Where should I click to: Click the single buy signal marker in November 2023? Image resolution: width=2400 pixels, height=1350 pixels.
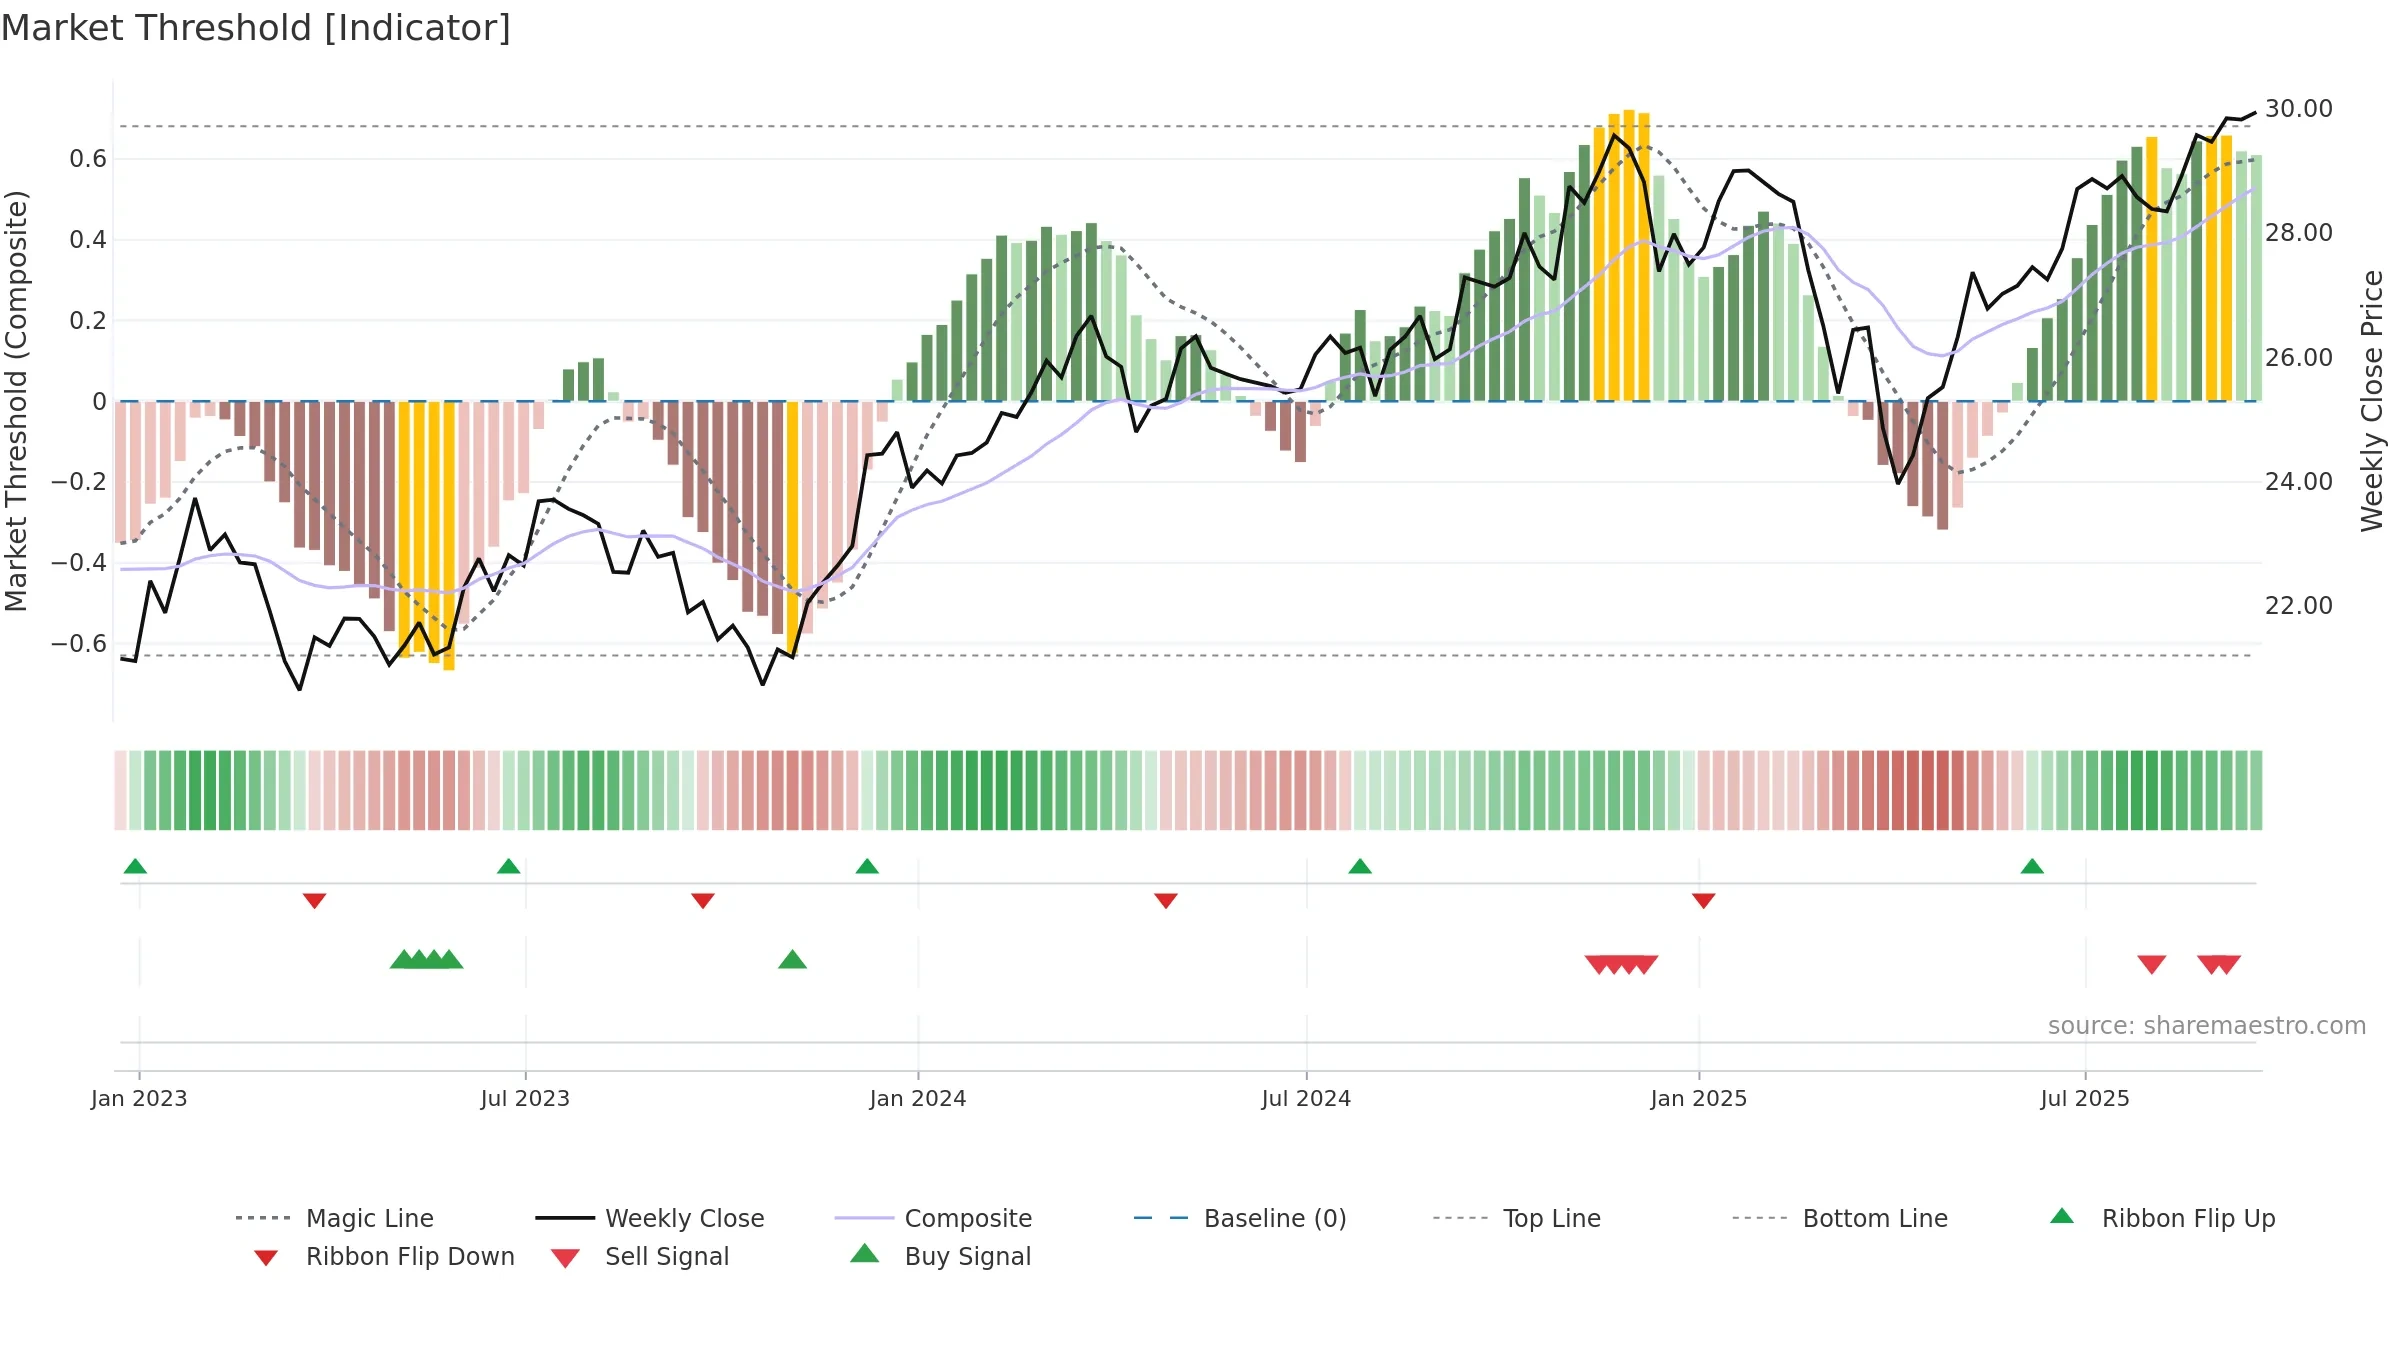pos(792,960)
